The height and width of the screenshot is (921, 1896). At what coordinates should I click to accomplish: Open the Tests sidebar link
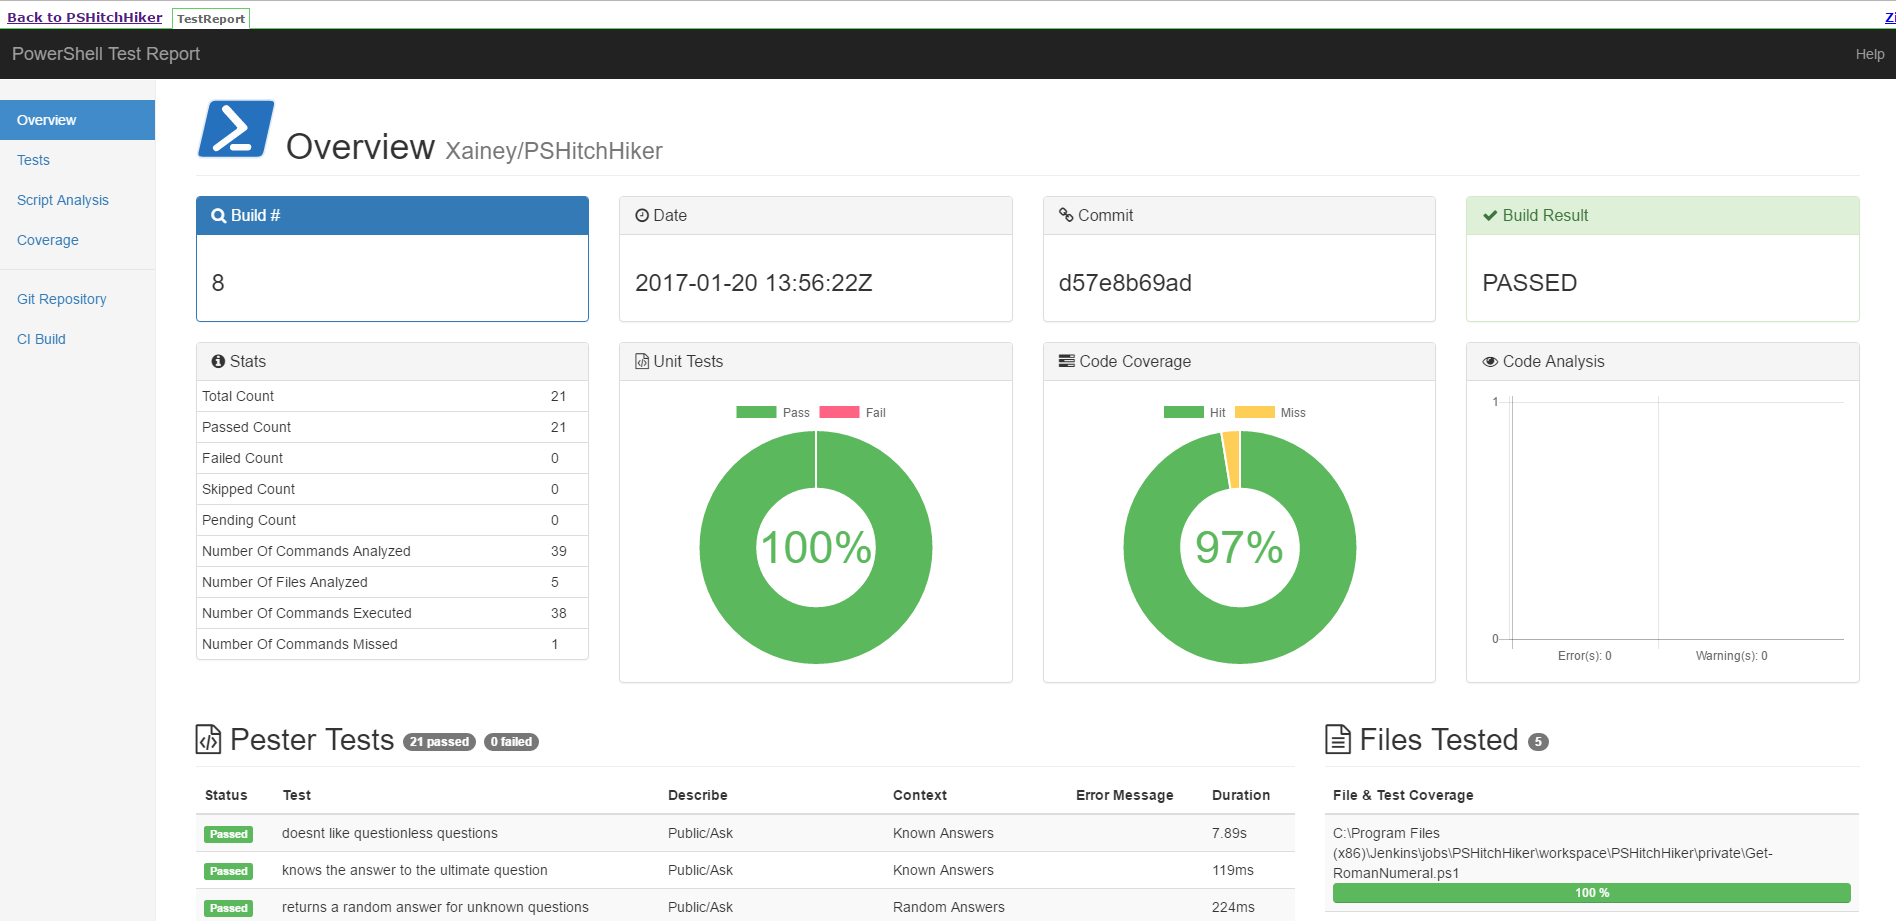click(x=33, y=160)
